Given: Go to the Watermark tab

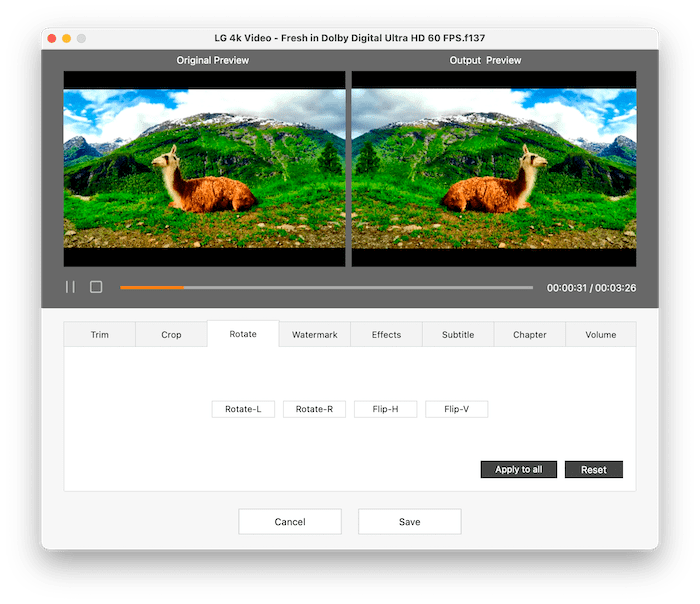Looking at the screenshot, I should coord(314,334).
